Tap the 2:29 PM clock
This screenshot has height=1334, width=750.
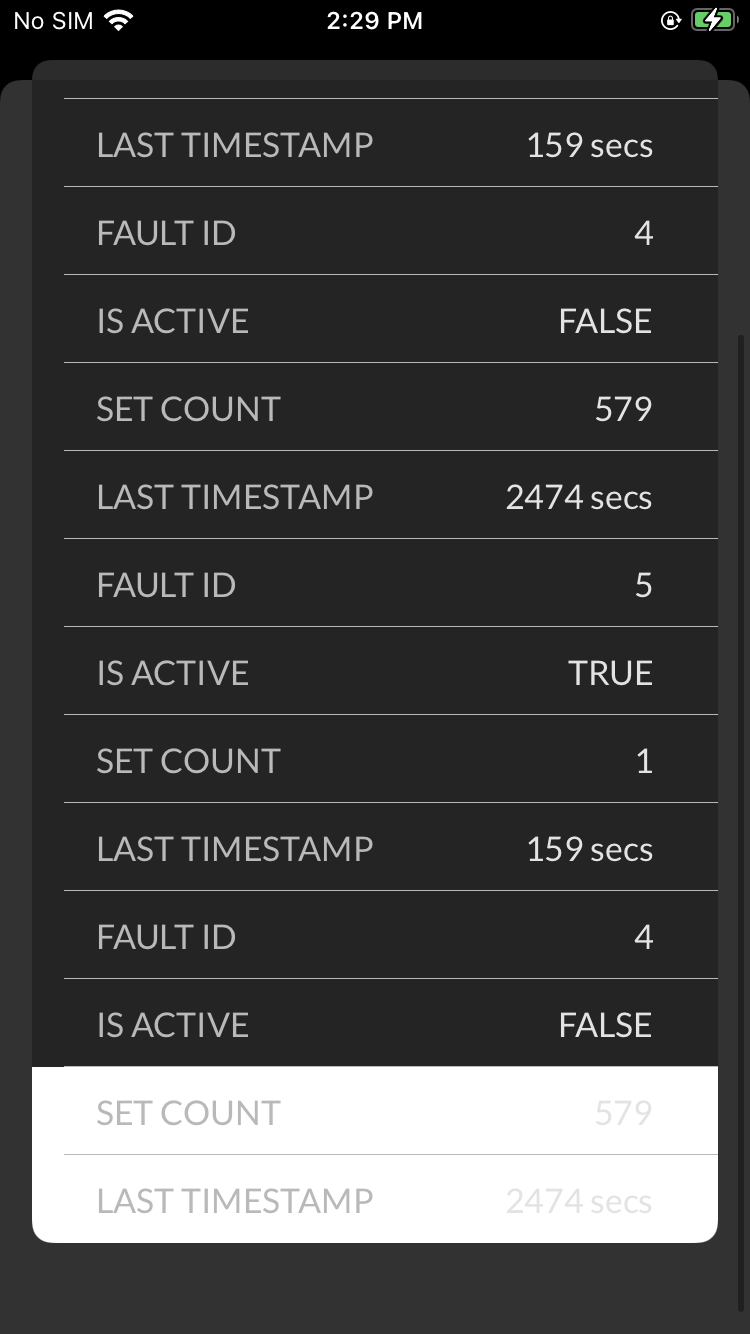point(375,21)
